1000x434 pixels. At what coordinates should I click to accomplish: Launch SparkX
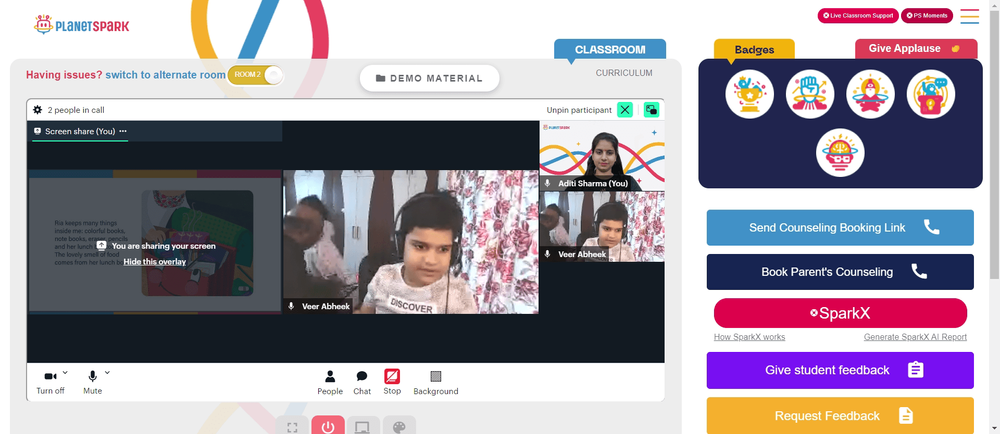coord(840,314)
